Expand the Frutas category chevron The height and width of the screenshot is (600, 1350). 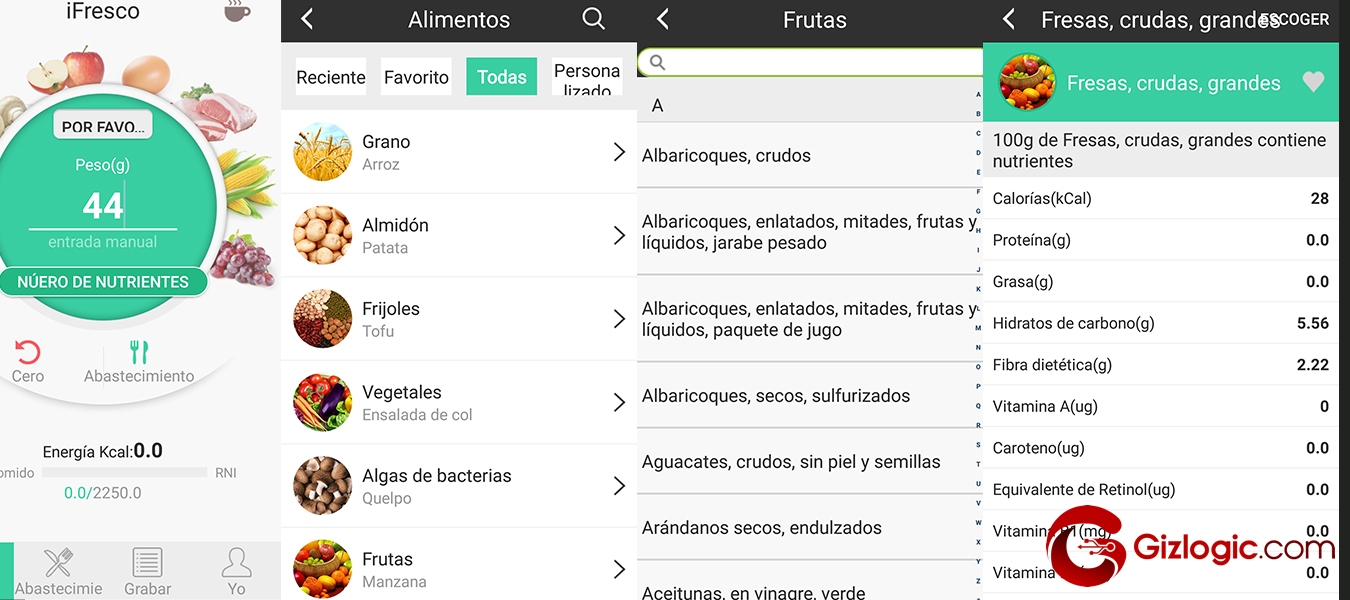619,569
